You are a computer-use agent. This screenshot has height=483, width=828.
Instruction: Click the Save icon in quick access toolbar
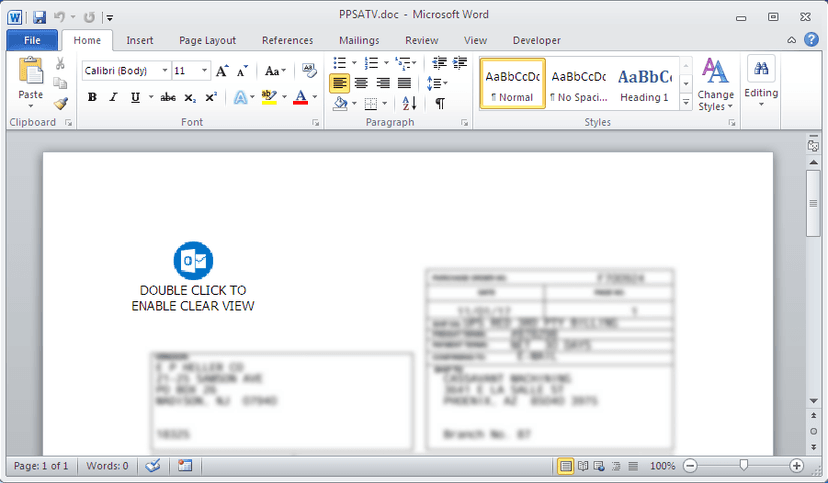39,17
